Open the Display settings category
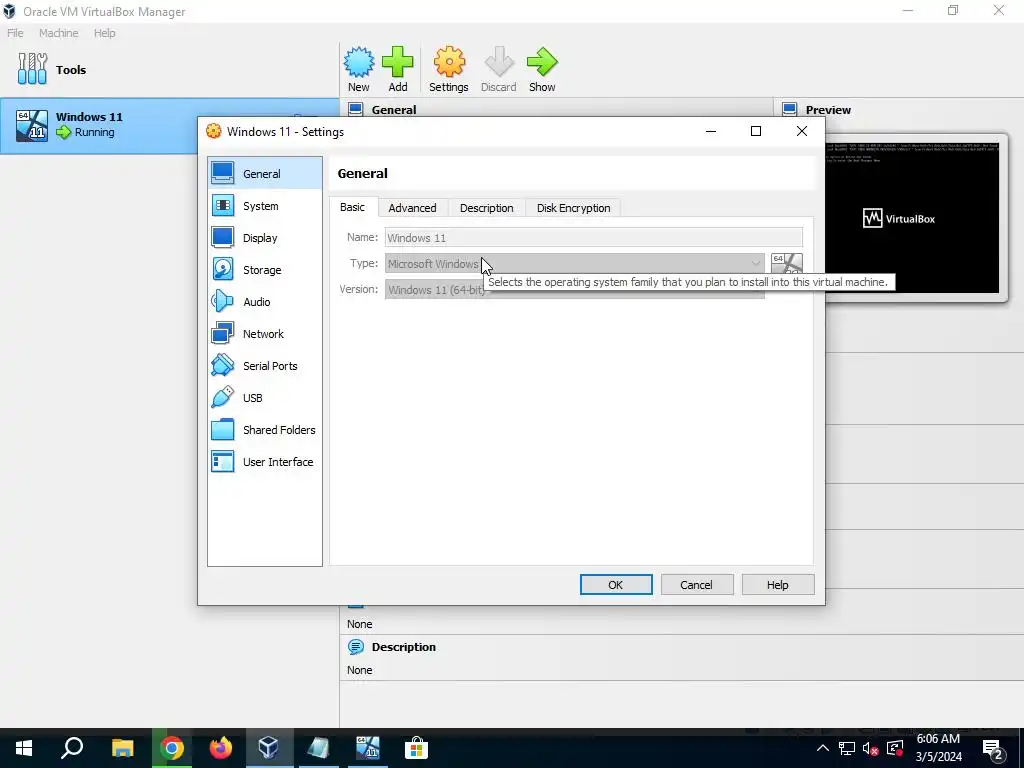 pyautogui.click(x=264, y=238)
